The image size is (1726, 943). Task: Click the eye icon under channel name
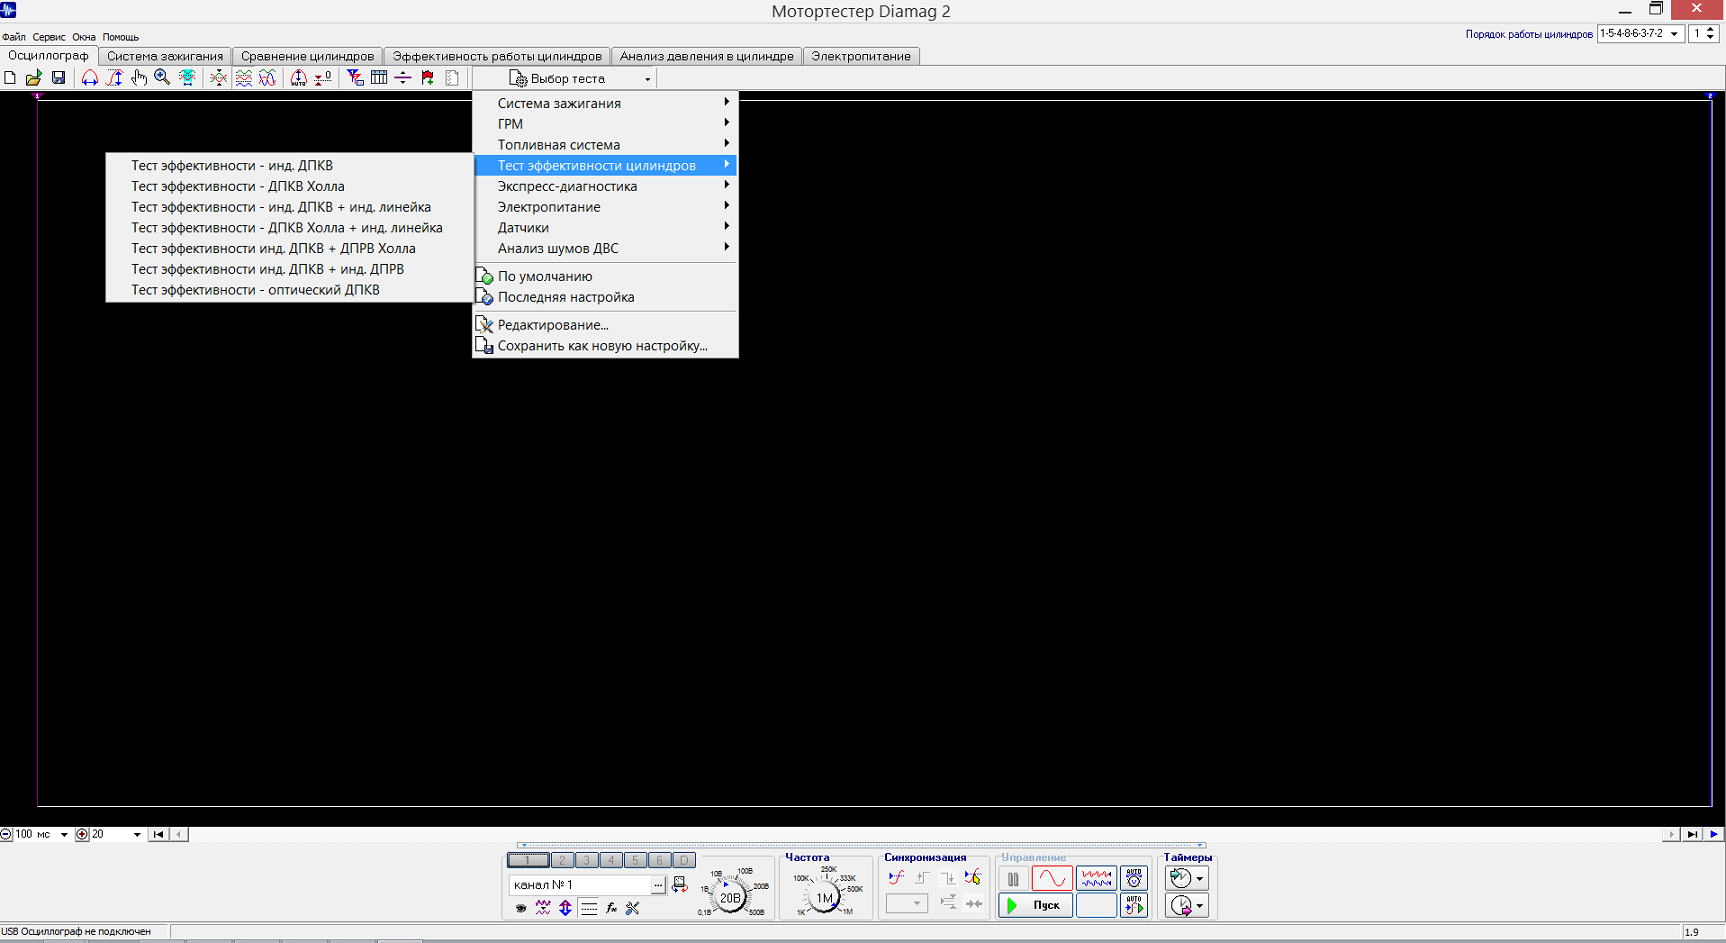pyautogui.click(x=520, y=908)
